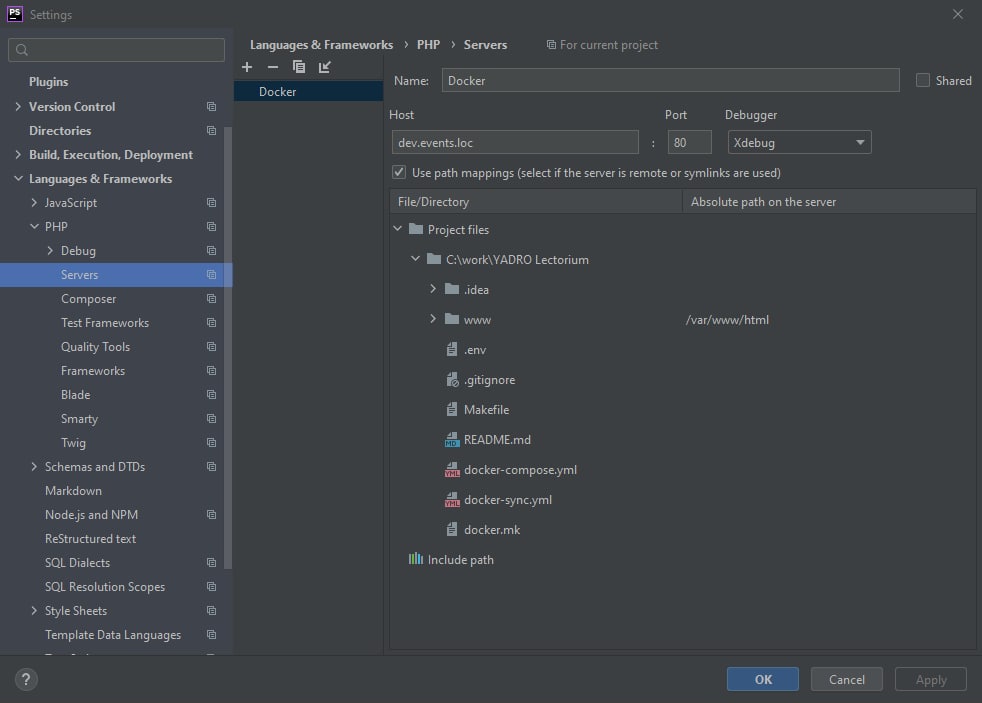Copy the selected server configuration

click(299, 67)
